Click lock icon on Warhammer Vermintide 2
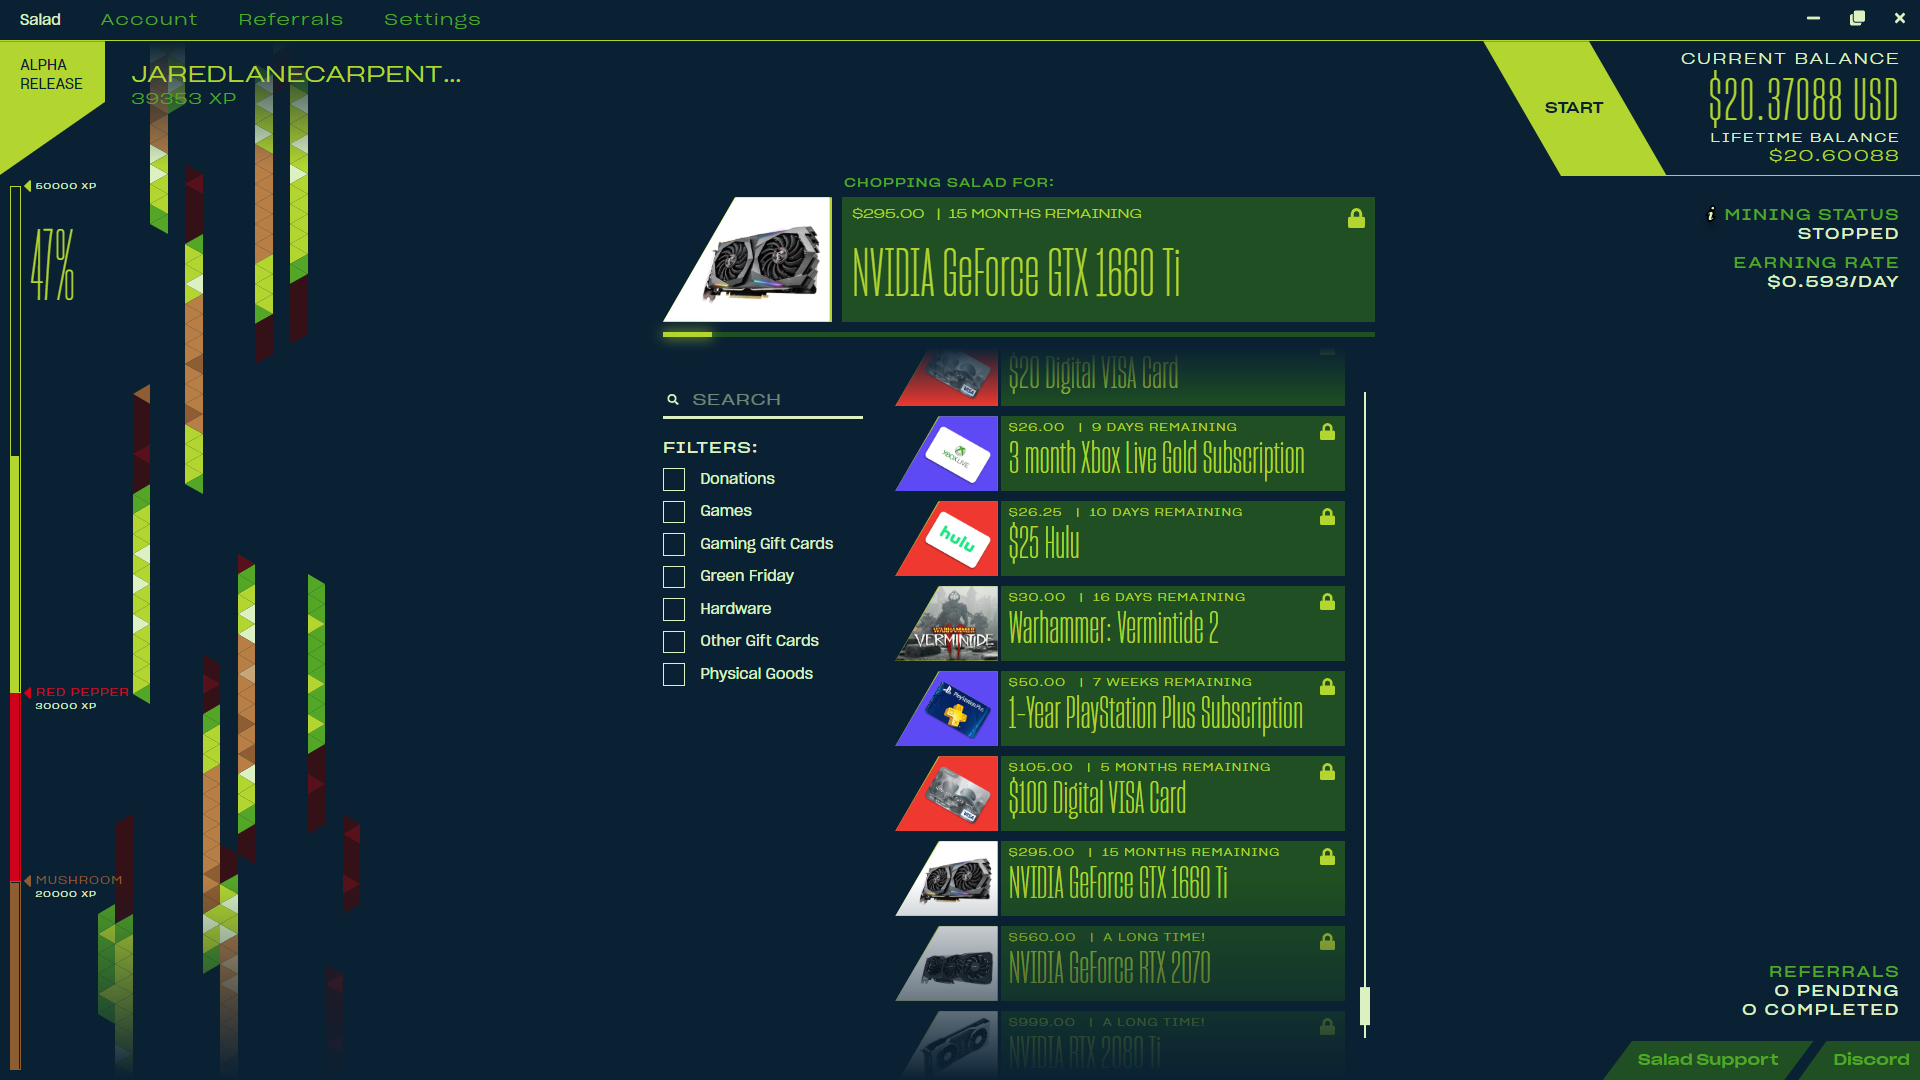The image size is (1920, 1080). pos(1327,601)
